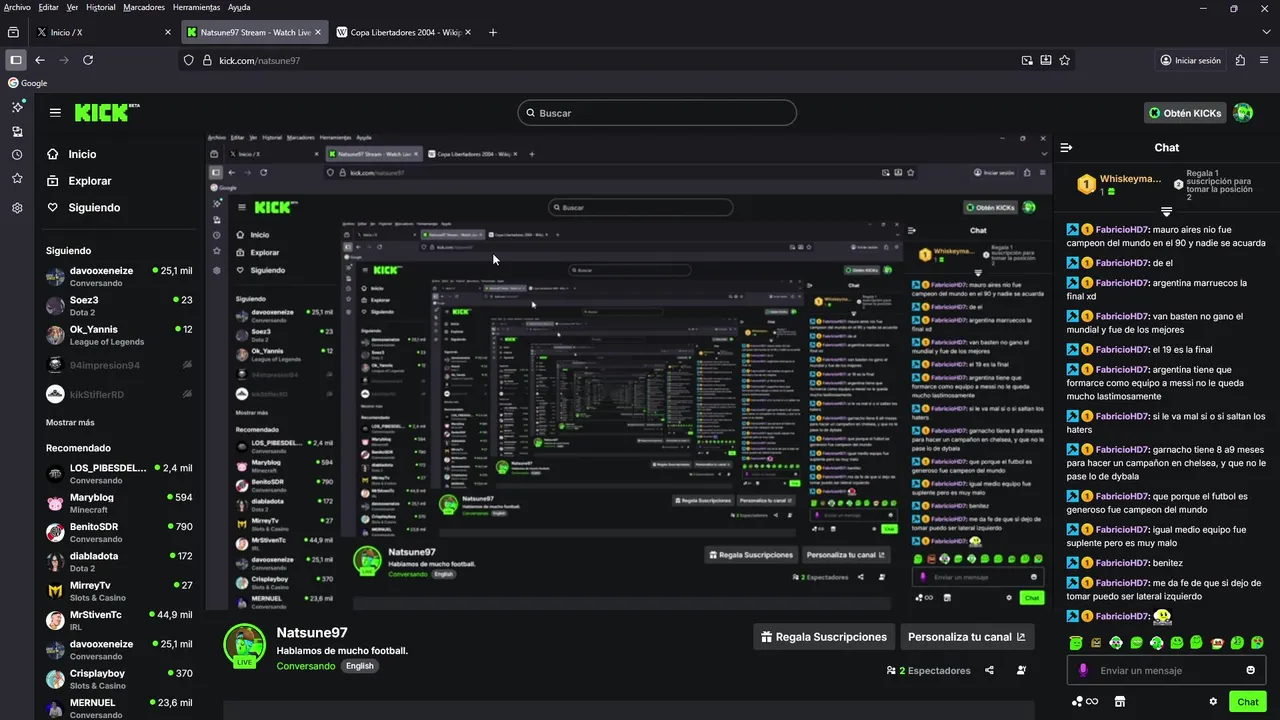Click the first green halo emote

point(1076,642)
